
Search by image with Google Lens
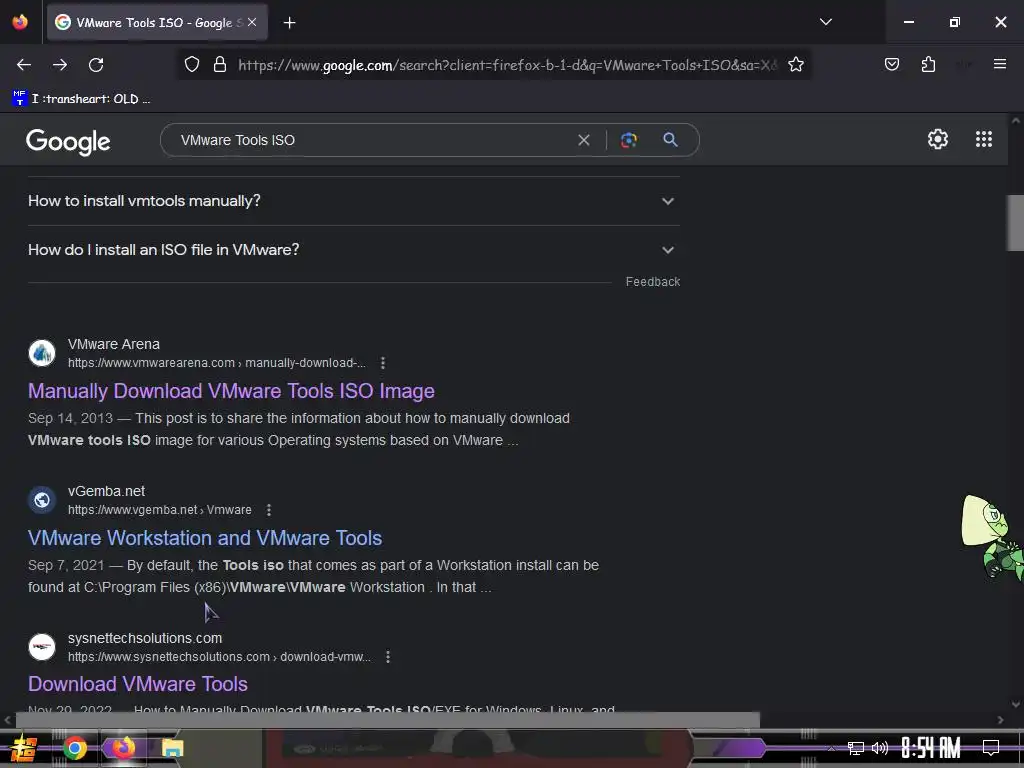[628, 140]
